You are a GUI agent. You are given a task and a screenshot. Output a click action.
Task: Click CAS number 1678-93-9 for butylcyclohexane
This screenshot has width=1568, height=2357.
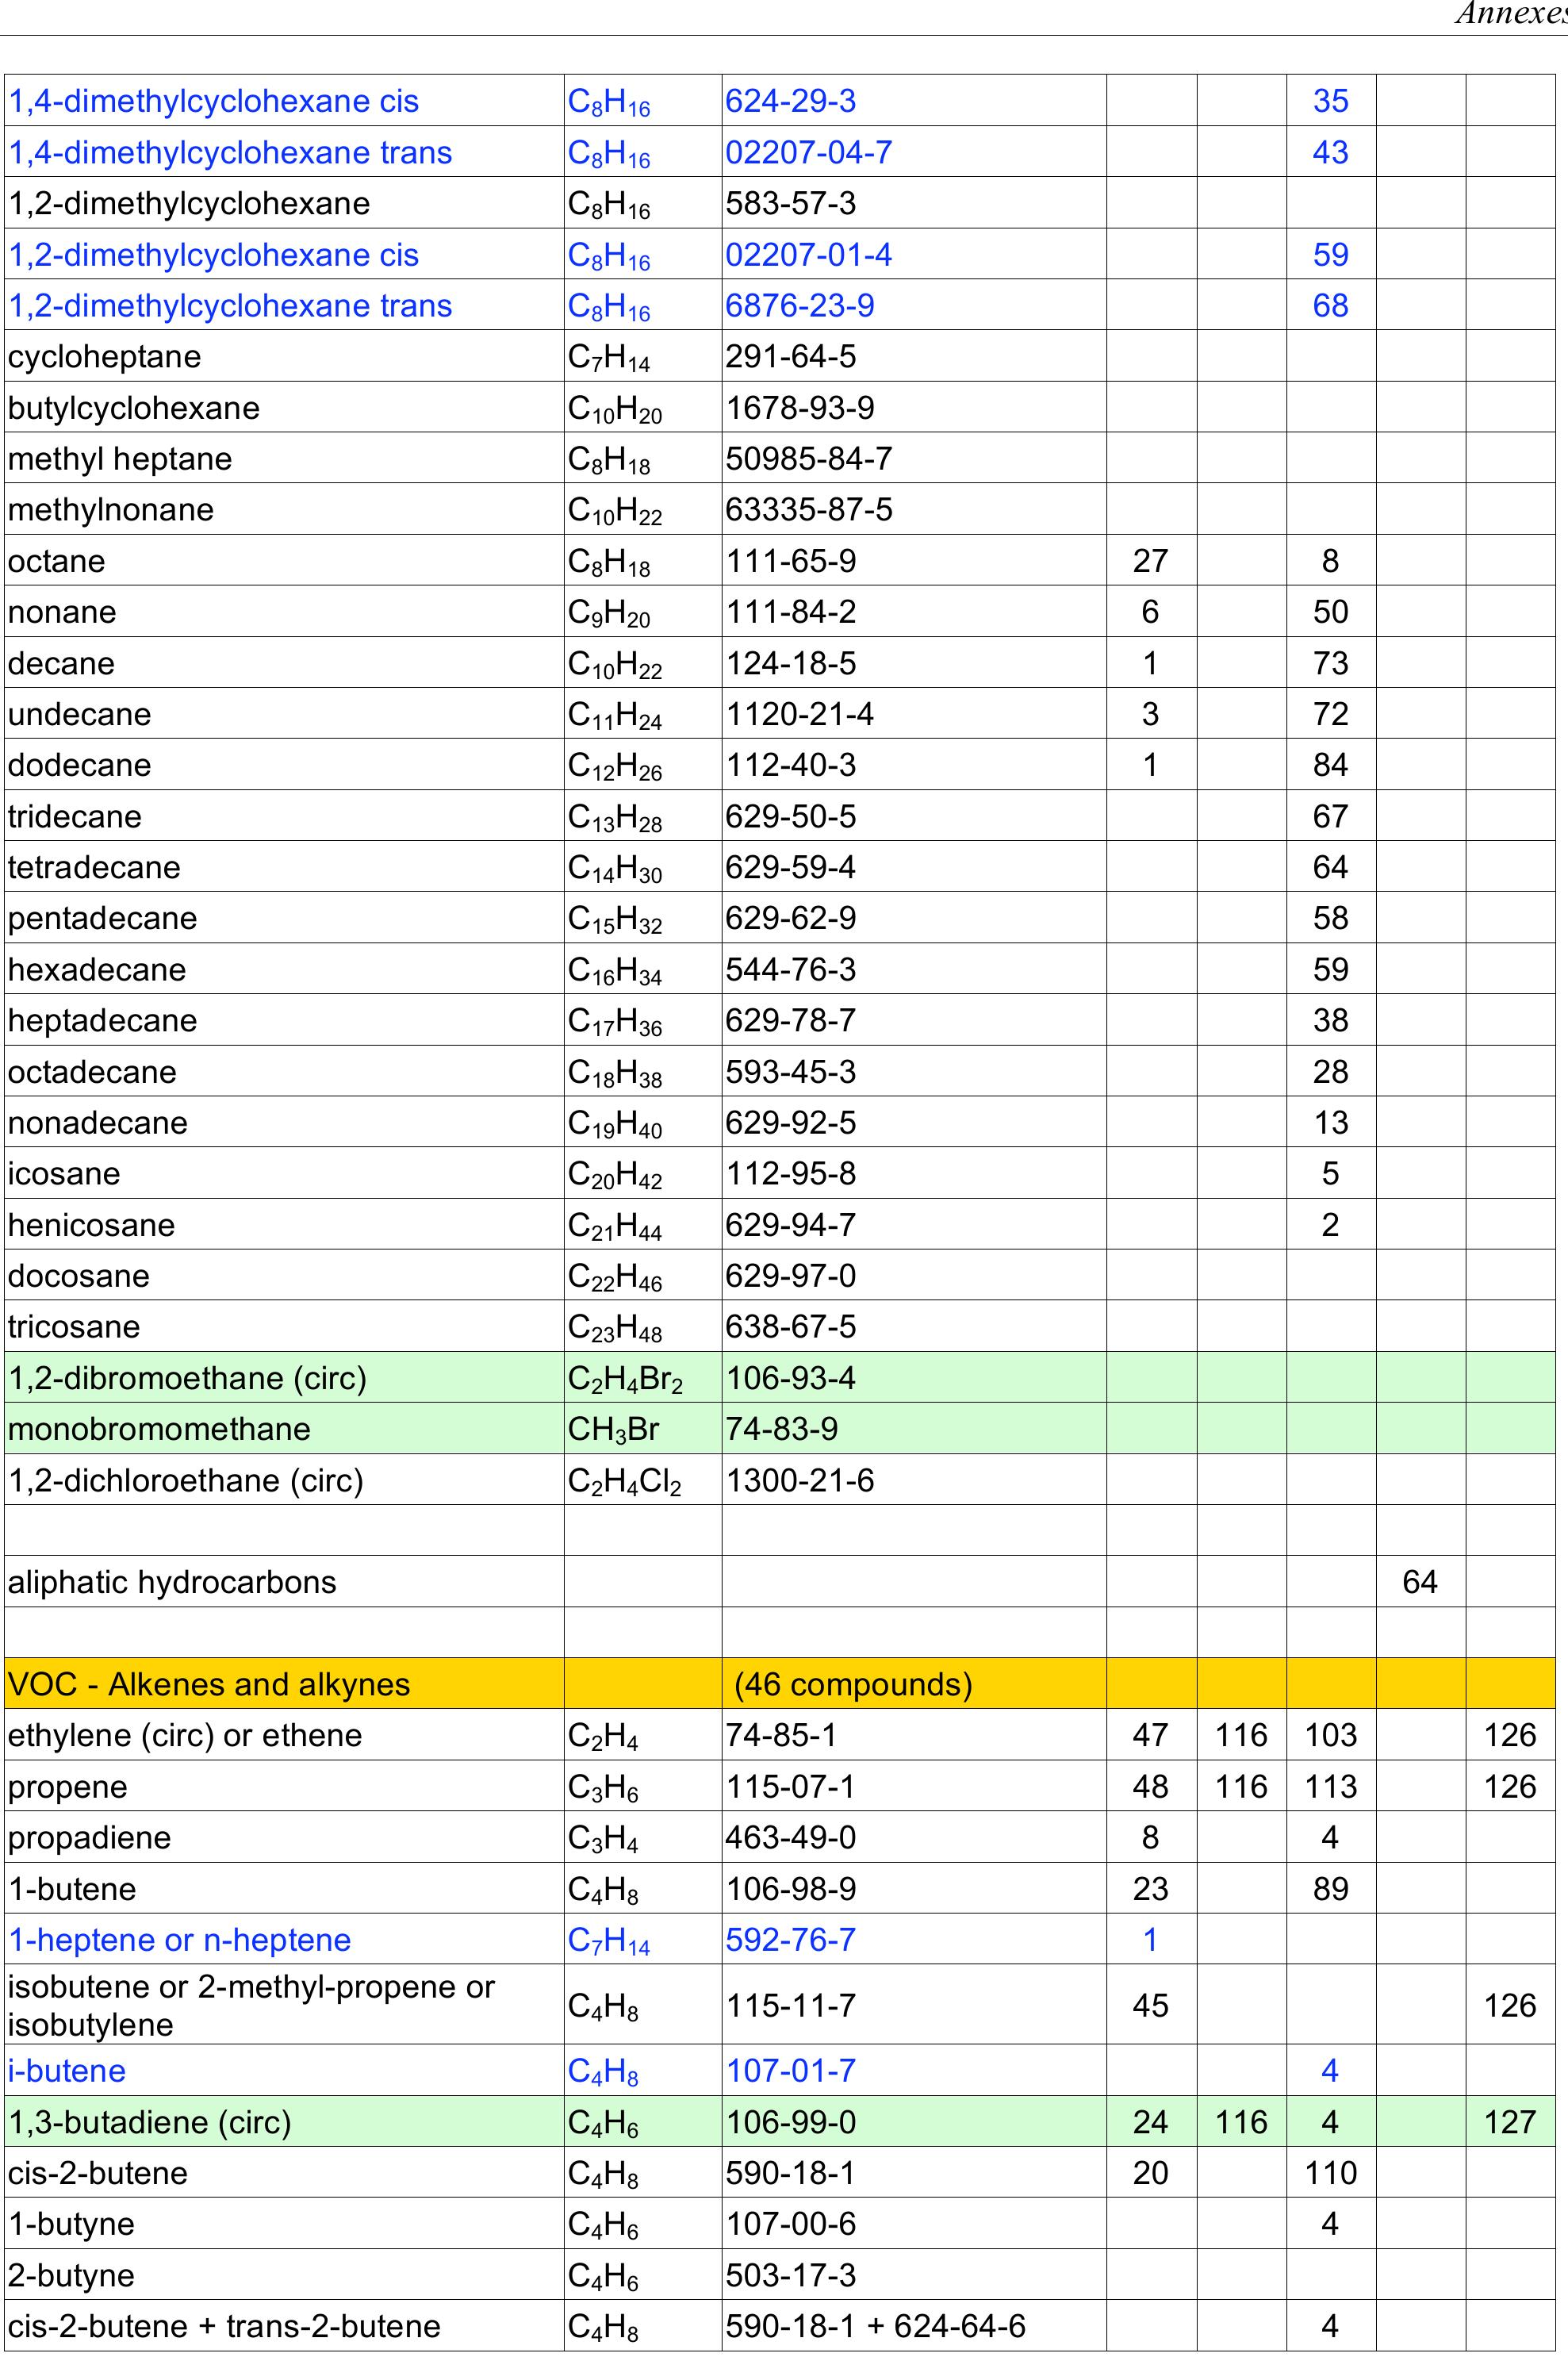pos(799,408)
